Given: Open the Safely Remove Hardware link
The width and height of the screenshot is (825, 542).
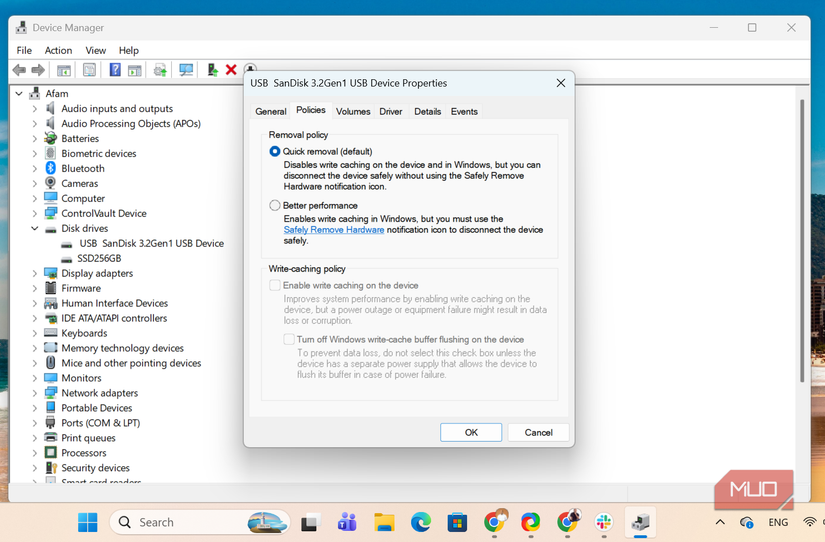Looking at the screenshot, I should pos(334,230).
